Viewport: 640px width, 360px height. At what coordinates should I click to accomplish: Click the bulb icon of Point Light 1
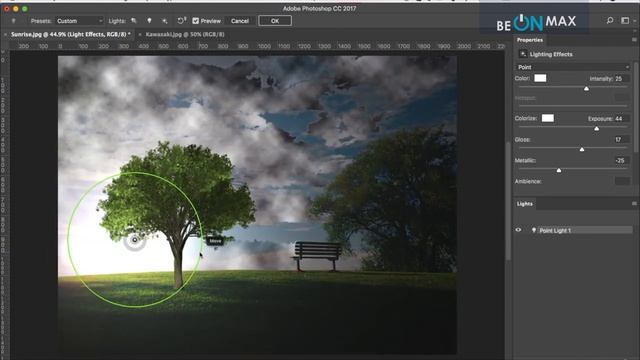(x=533, y=230)
